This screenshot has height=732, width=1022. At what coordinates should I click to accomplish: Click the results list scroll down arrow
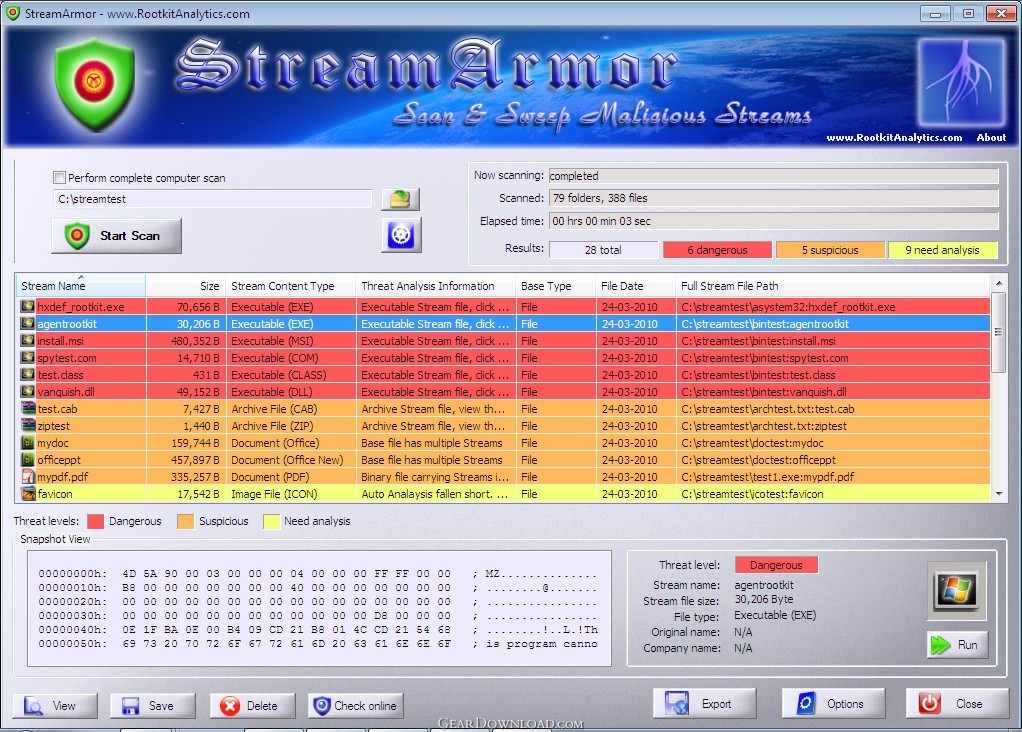[x=999, y=494]
